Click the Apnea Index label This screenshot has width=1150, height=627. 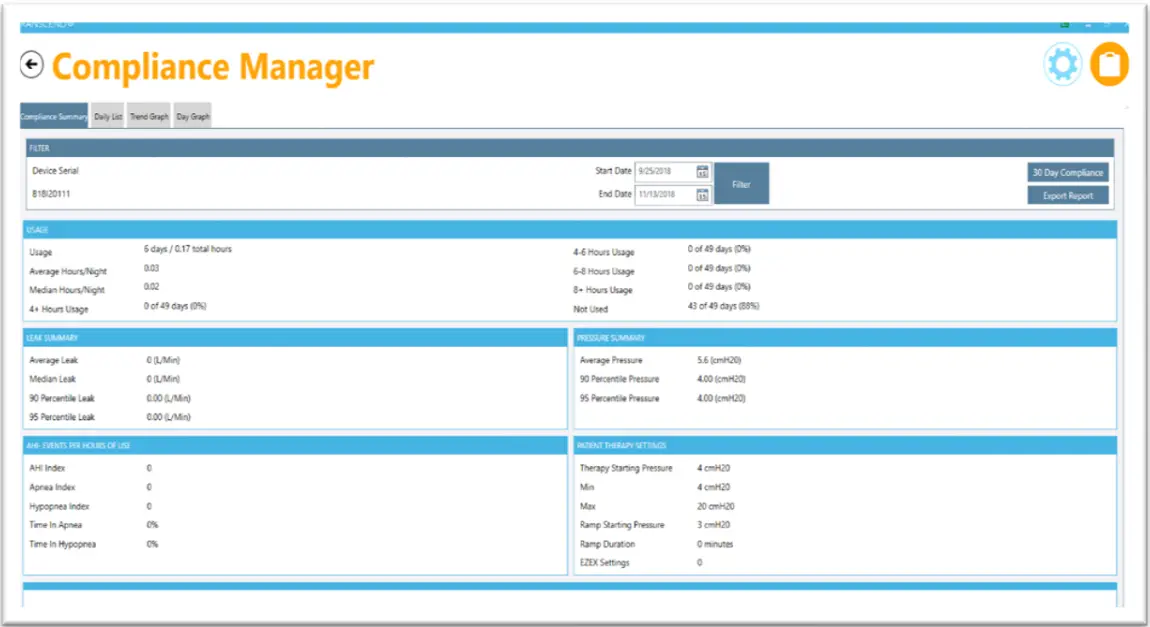52,487
